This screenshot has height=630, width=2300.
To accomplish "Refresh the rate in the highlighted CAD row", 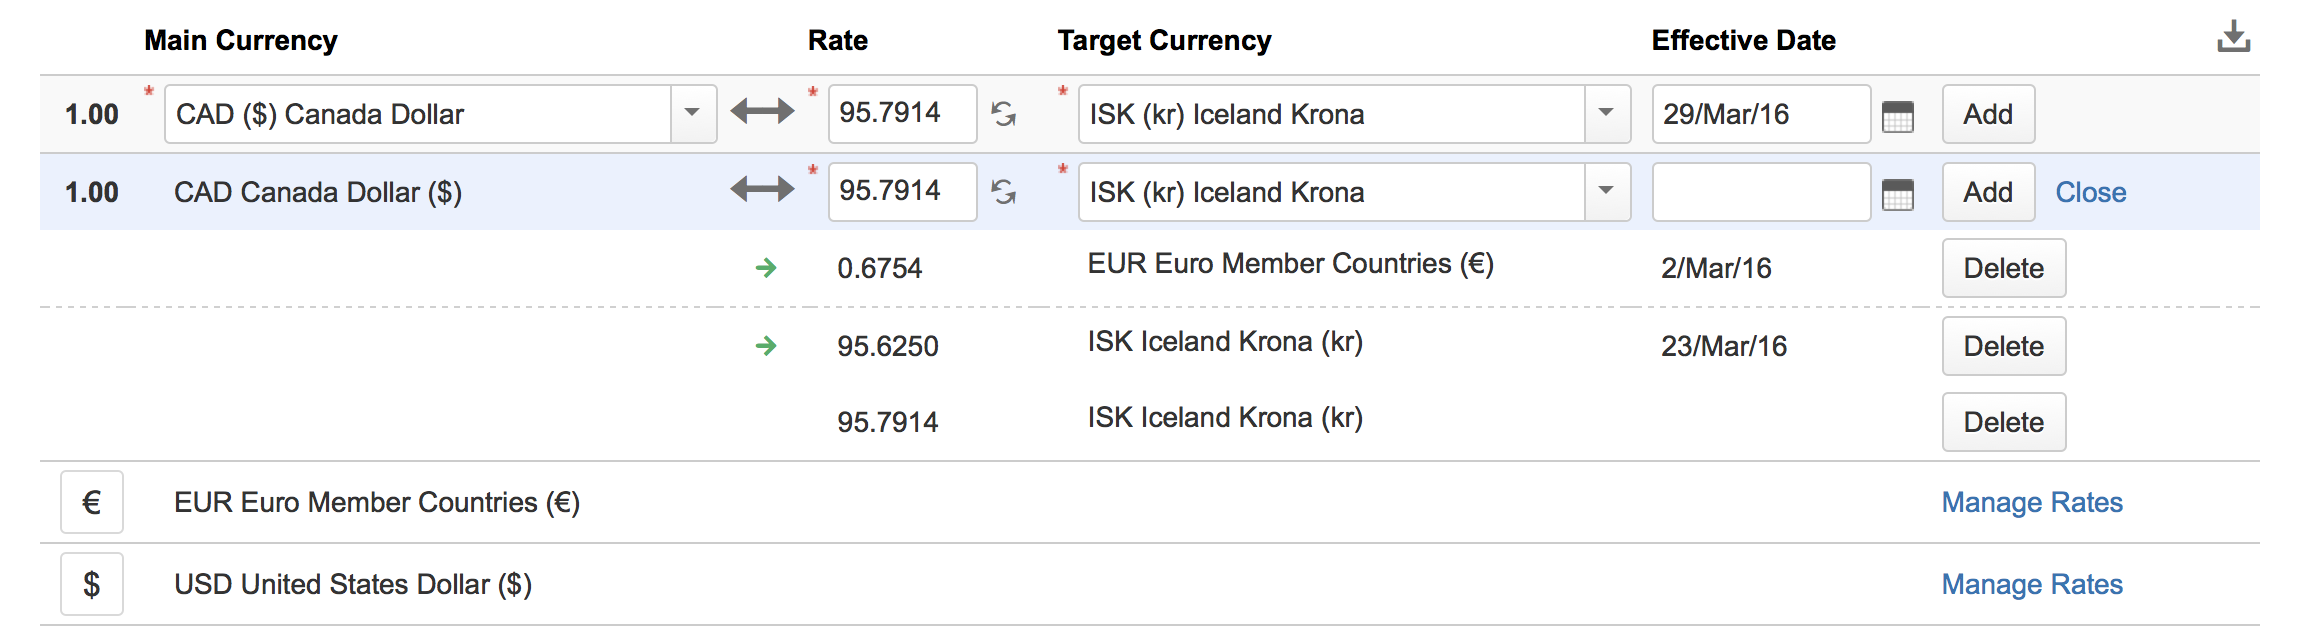I will (x=1004, y=192).
